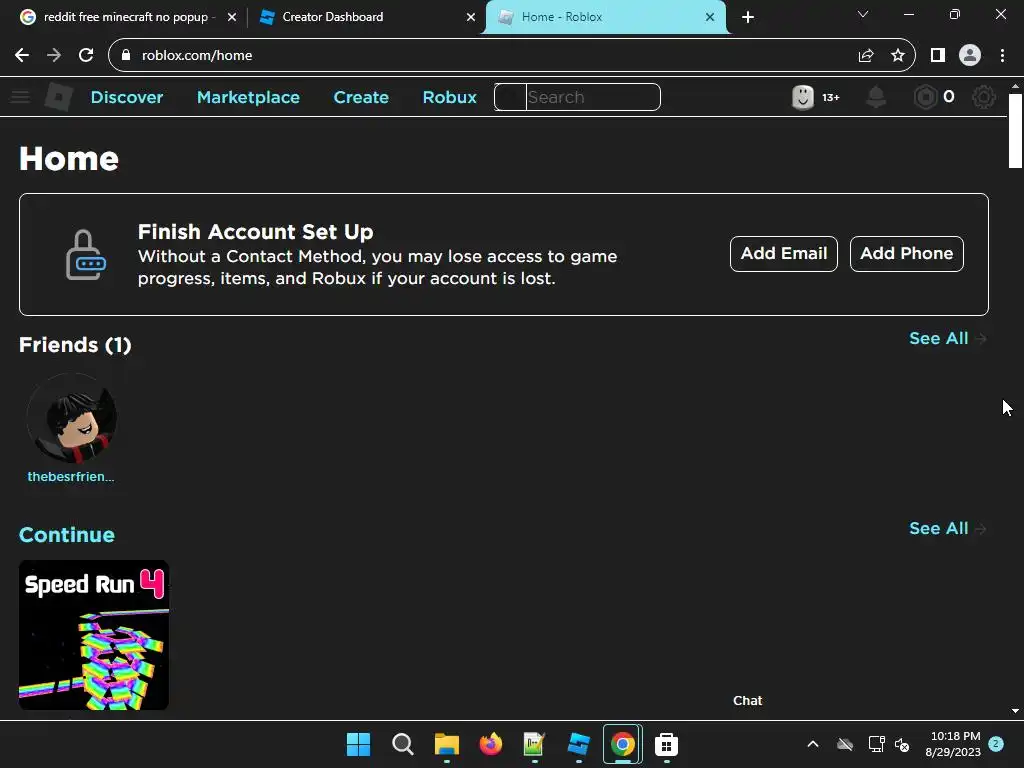
Task: Open the Continue section heading link
Action: 67,535
